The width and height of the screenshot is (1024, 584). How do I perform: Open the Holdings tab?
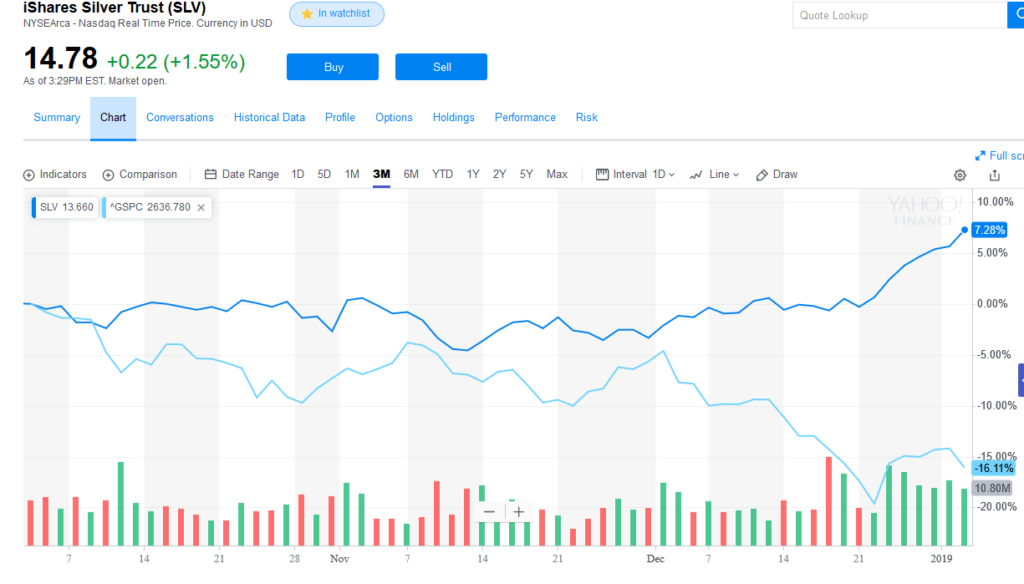click(x=453, y=117)
